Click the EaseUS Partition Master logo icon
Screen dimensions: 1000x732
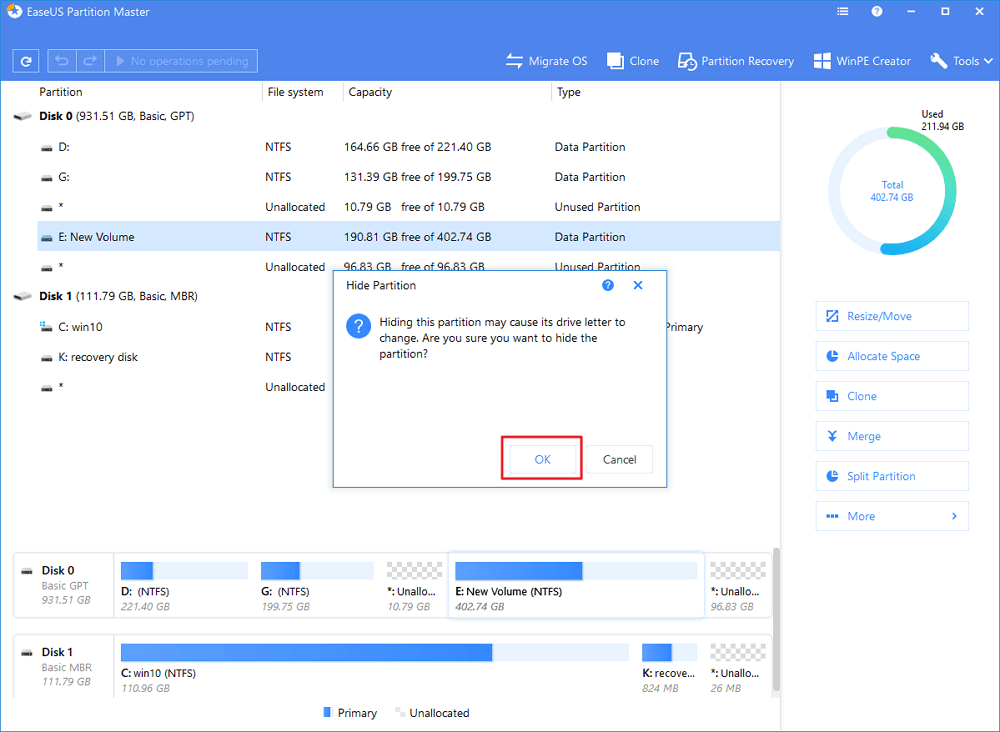pos(14,11)
